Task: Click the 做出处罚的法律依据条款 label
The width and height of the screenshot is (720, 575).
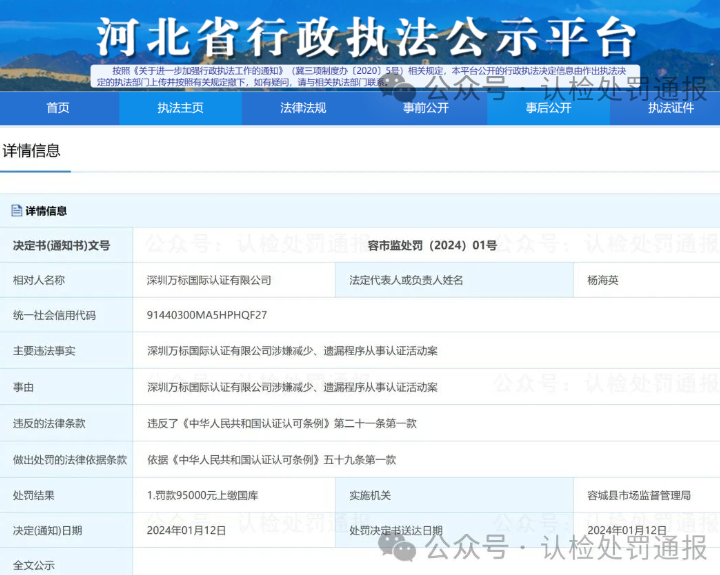Action: [x=70, y=460]
